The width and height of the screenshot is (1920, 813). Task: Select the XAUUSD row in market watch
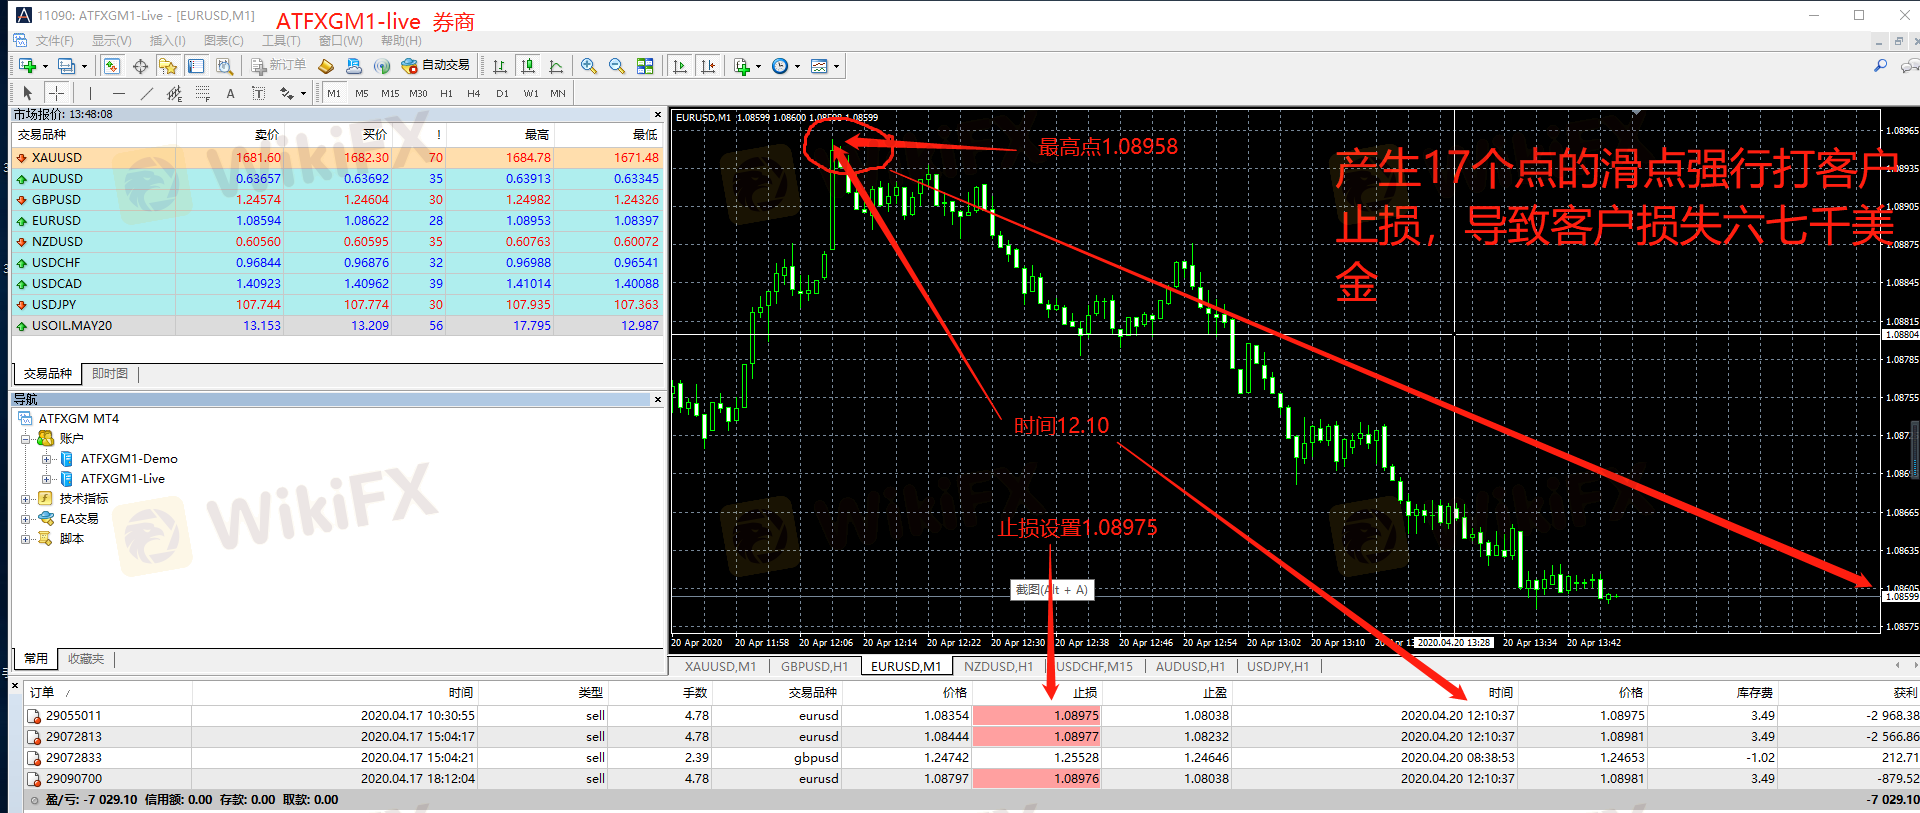(337, 158)
